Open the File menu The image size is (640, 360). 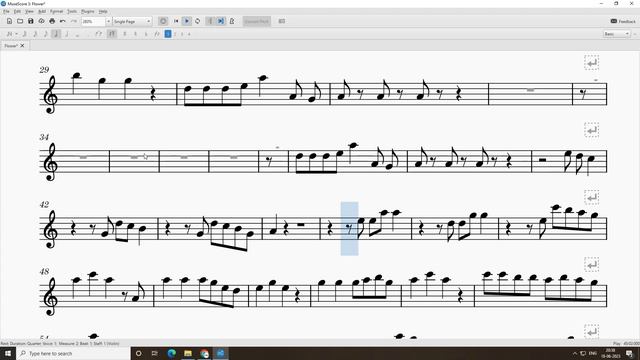coord(6,11)
